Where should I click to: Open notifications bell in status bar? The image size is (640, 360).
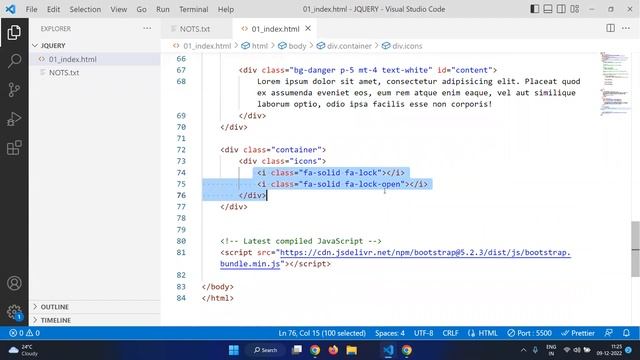coord(626,333)
